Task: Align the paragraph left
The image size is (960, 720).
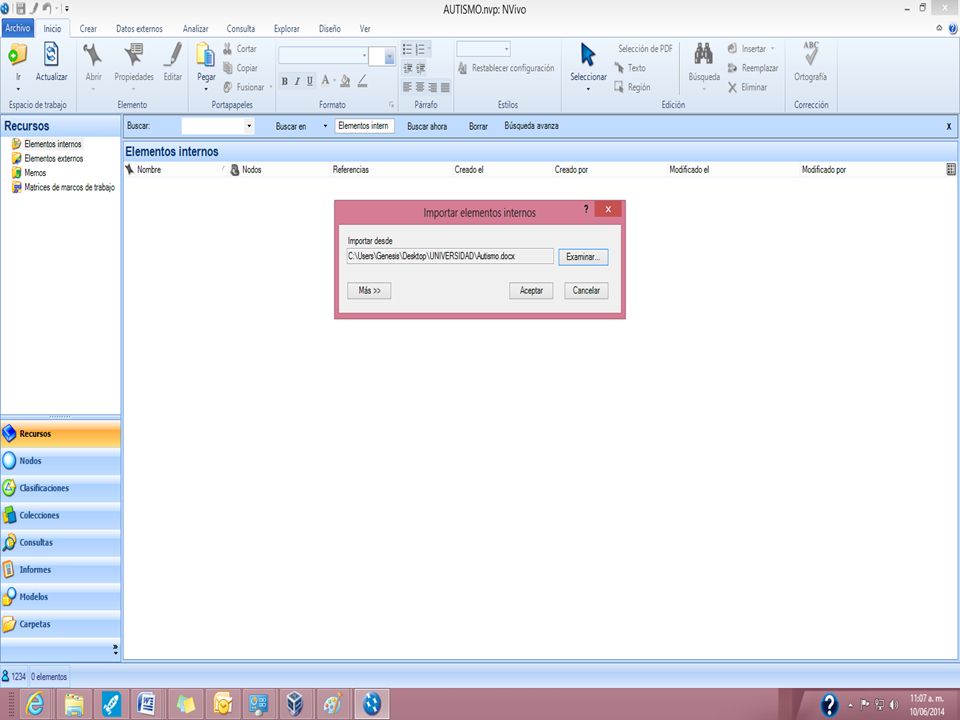Action: pos(407,87)
